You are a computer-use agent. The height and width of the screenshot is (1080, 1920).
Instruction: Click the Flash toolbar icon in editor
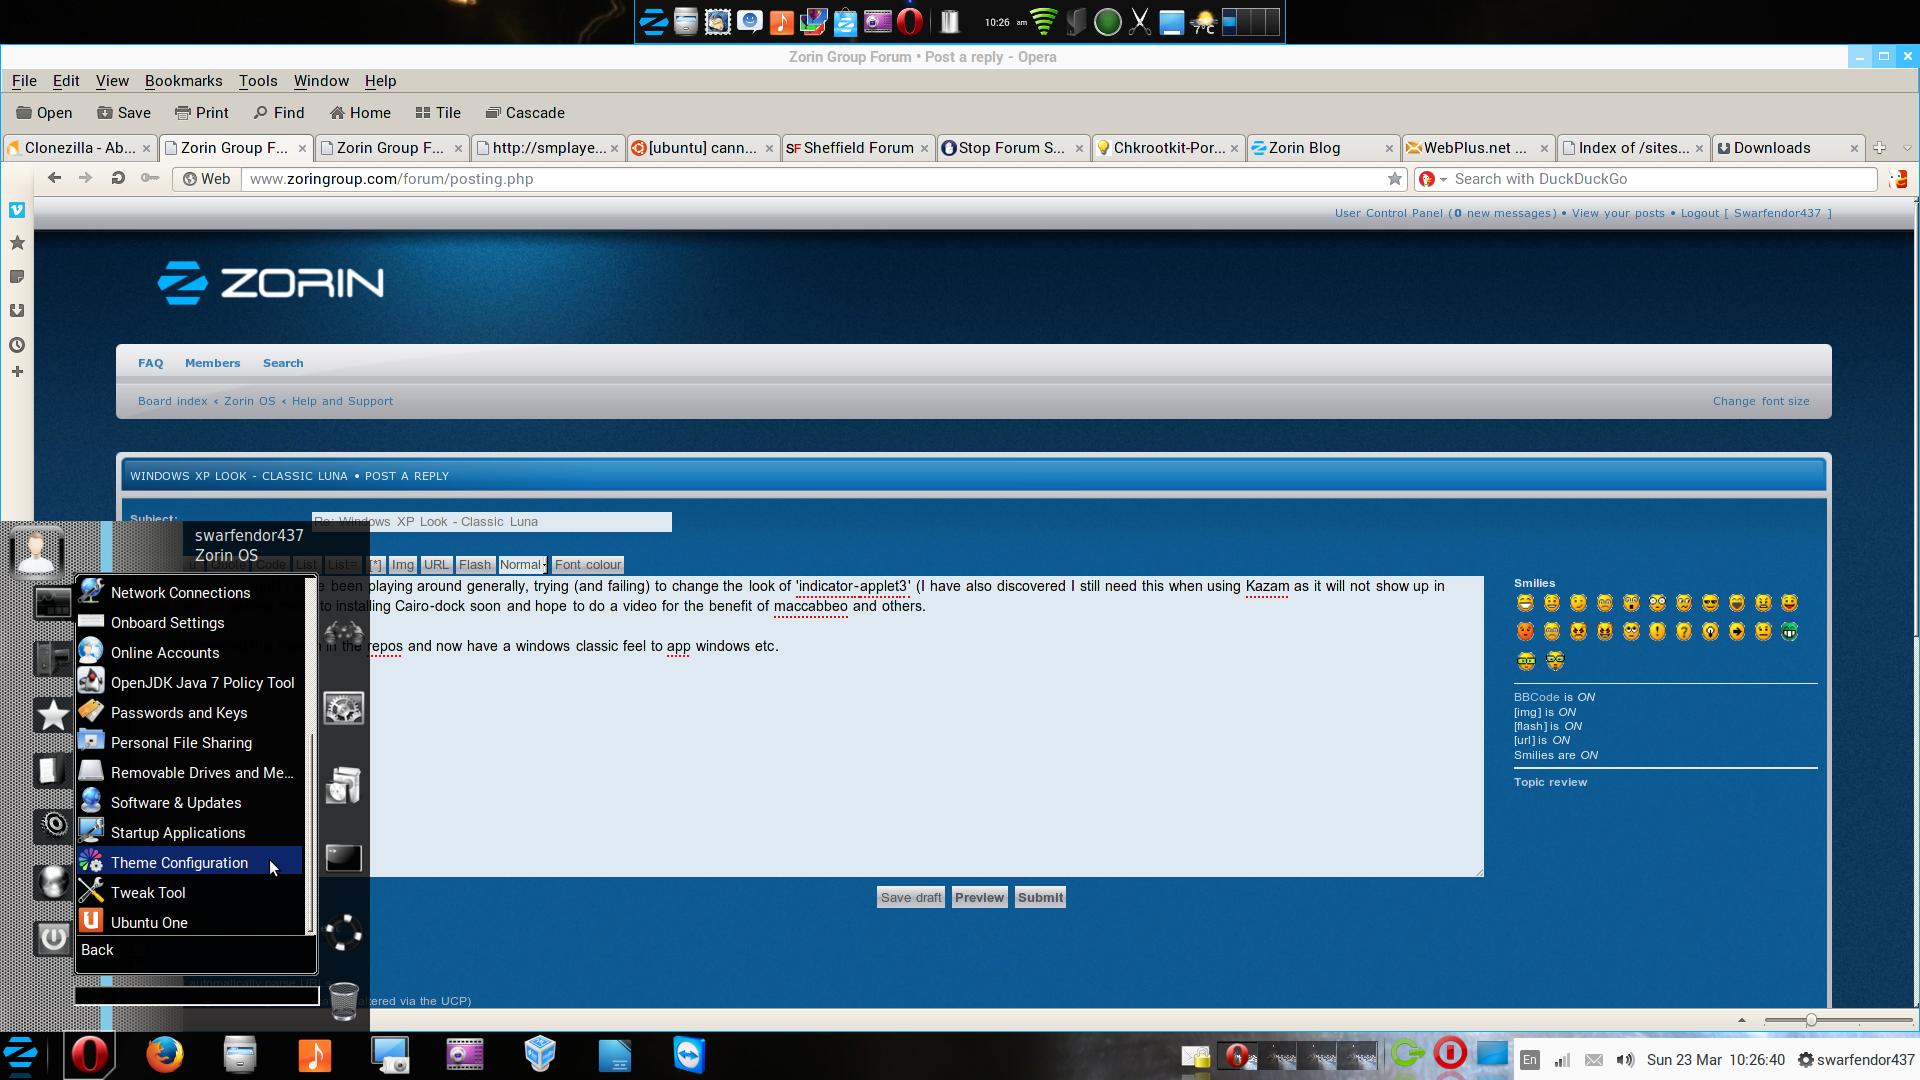point(475,563)
